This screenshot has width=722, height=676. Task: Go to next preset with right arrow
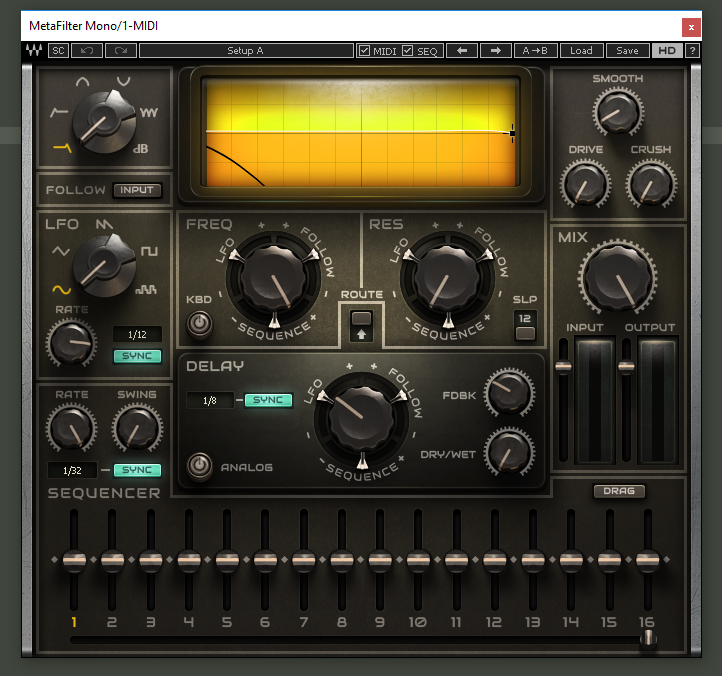click(x=495, y=51)
